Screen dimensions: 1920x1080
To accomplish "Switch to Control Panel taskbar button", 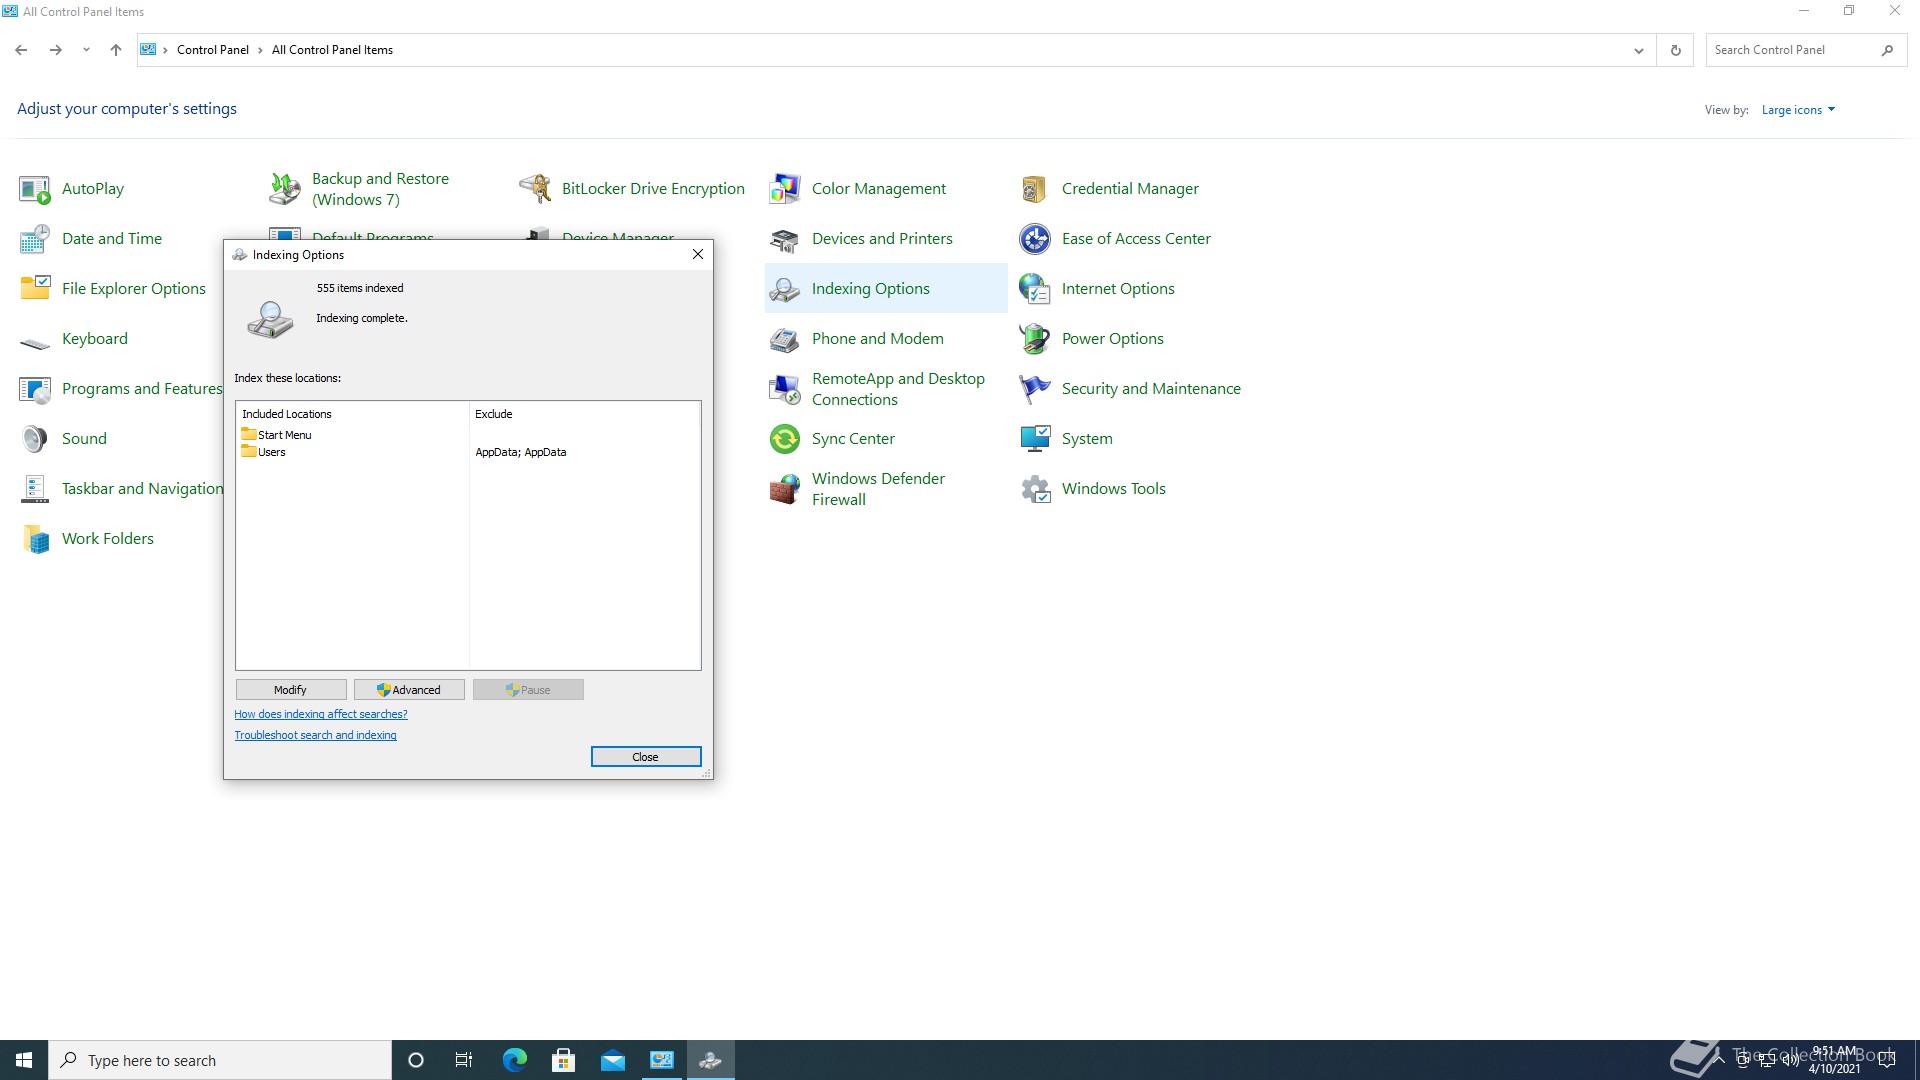I will [x=661, y=1060].
